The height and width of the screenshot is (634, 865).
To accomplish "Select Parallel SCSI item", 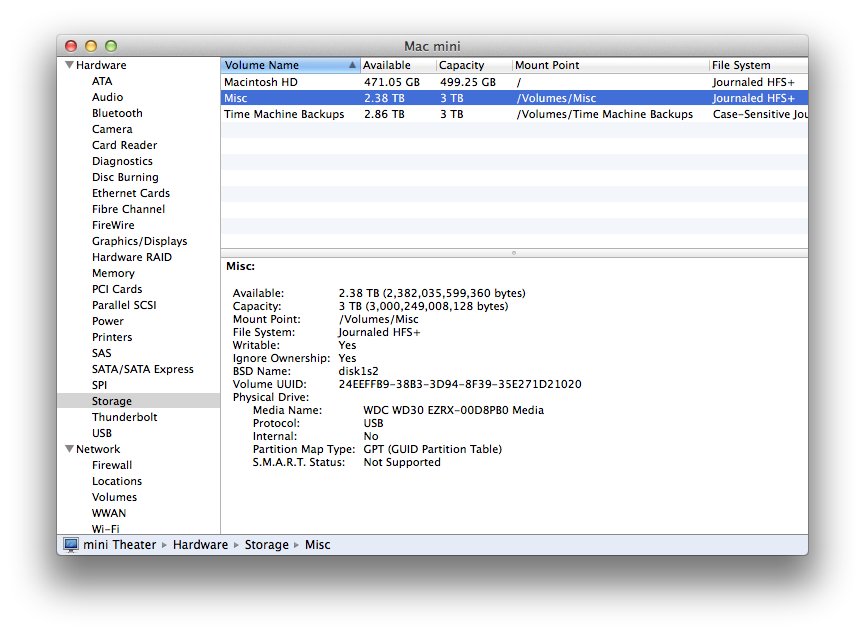I will point(124,305).
